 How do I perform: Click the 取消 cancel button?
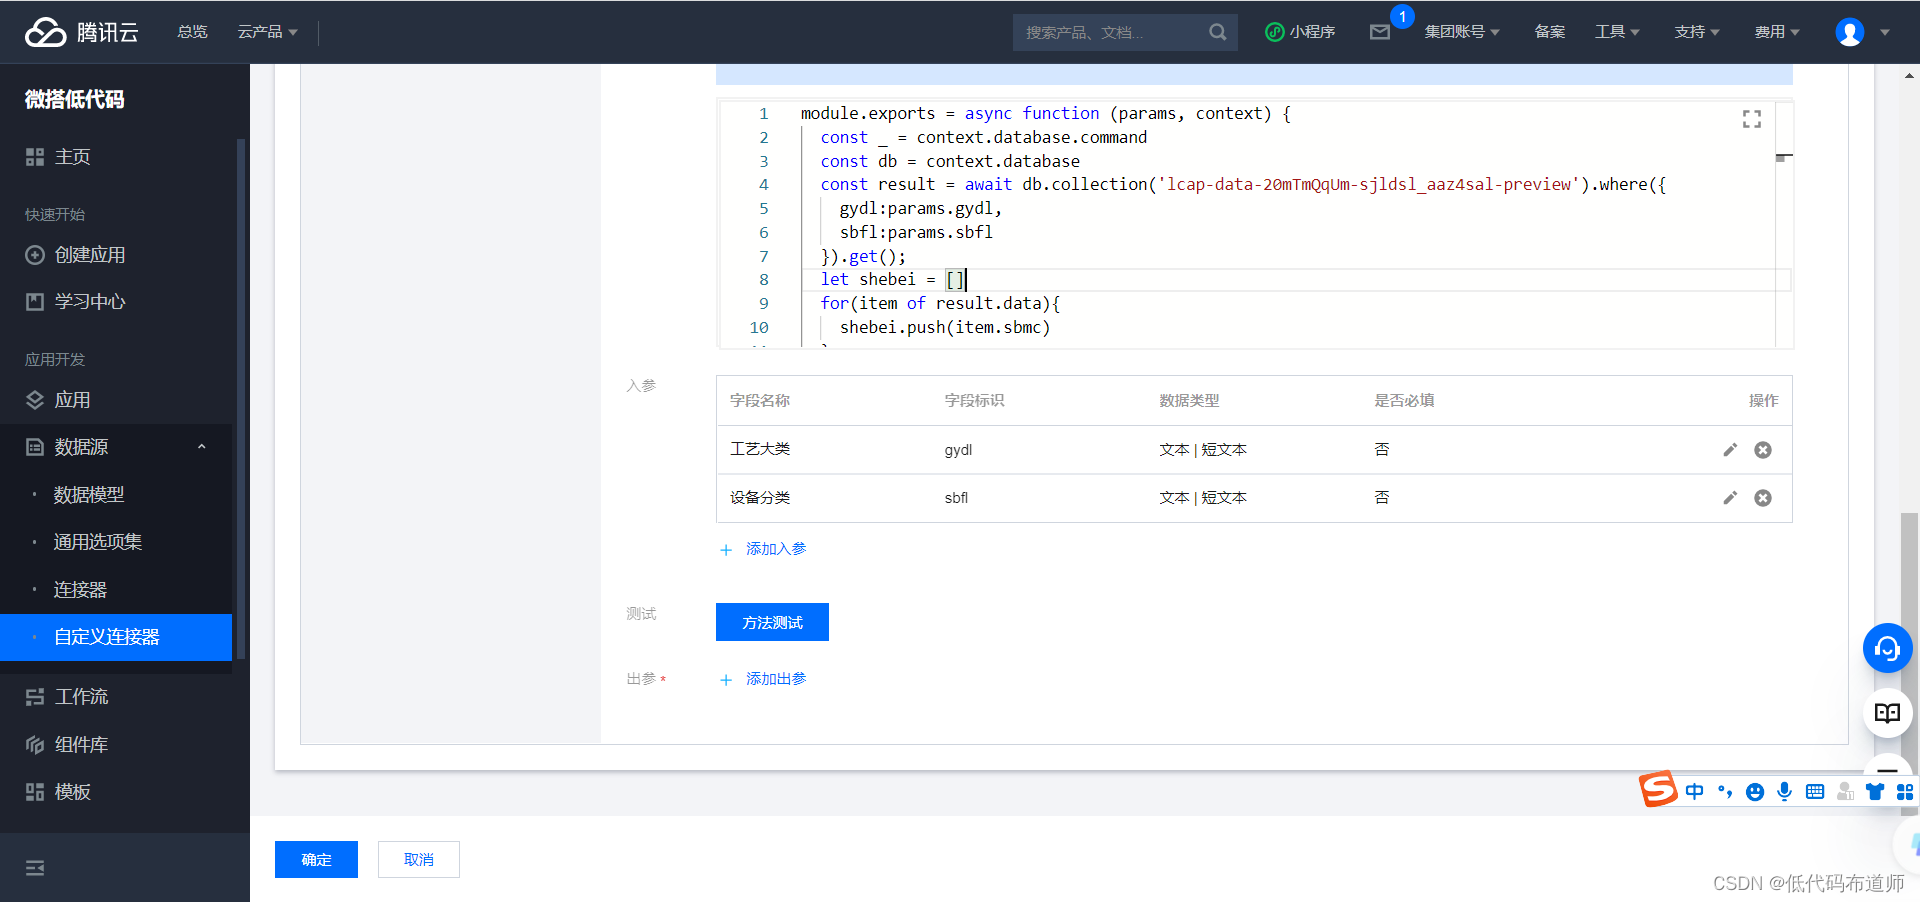tap(419, 859)
